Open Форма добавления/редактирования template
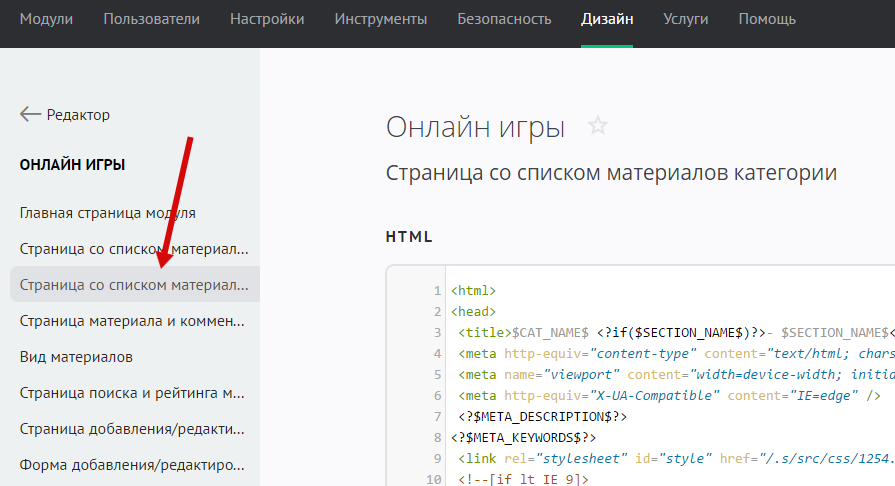The height and width of the screenshot is (486, 895). tap(132, 465)
